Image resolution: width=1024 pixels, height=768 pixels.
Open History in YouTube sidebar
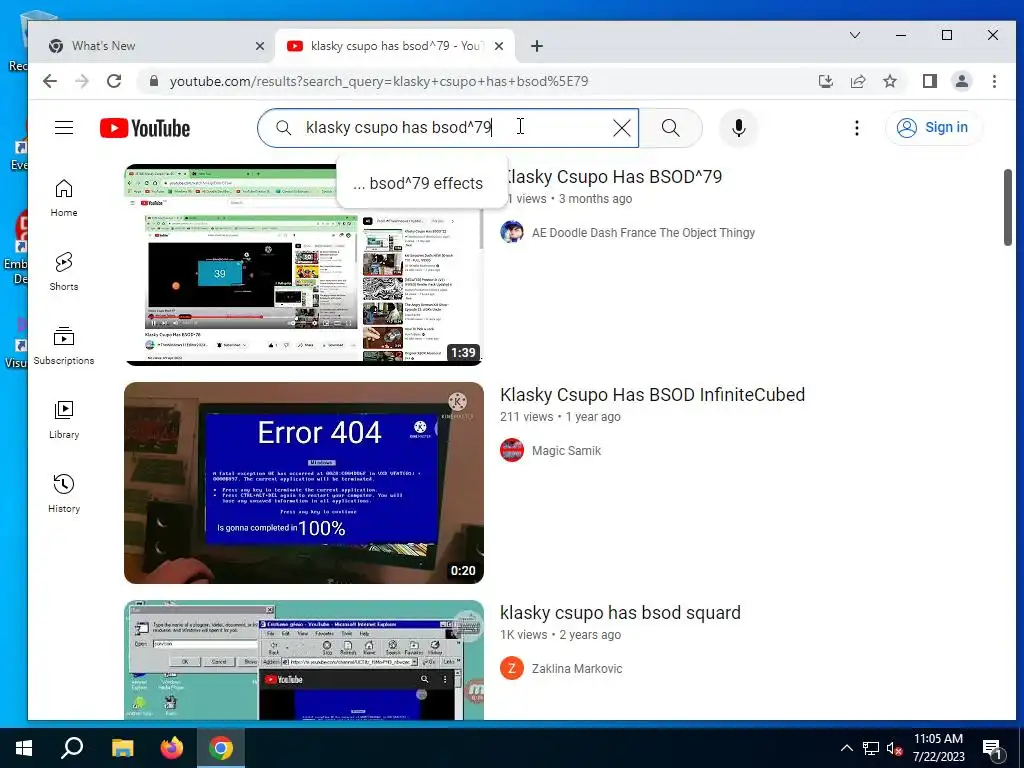[64, 494]
